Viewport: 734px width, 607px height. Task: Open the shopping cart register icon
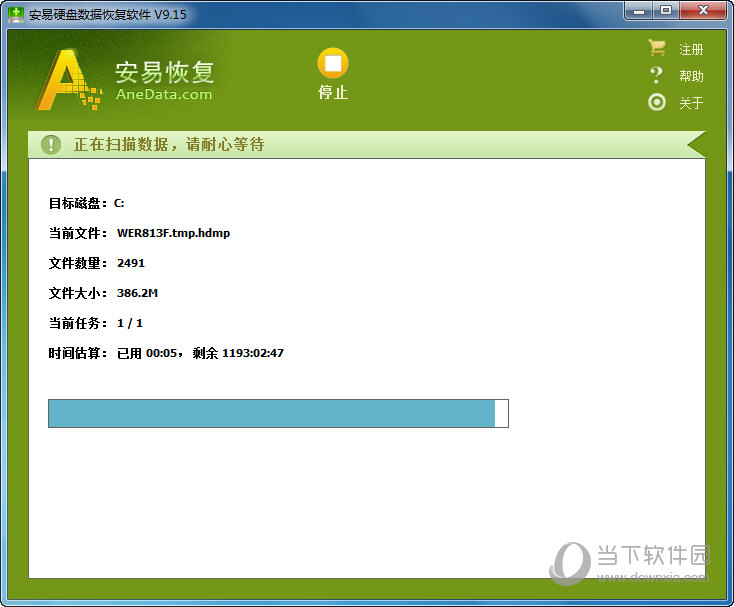click(x=657, y=48)
